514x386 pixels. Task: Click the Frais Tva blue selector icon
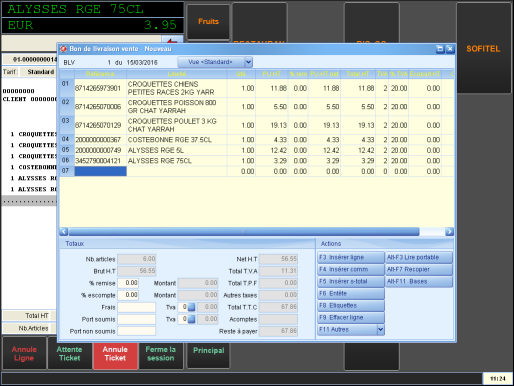191,307
